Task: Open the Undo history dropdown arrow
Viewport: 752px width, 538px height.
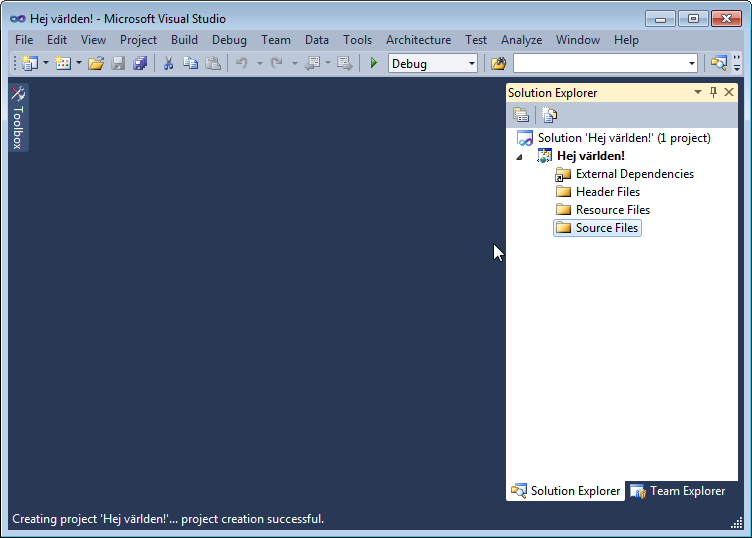Action: tap(259, 63)
